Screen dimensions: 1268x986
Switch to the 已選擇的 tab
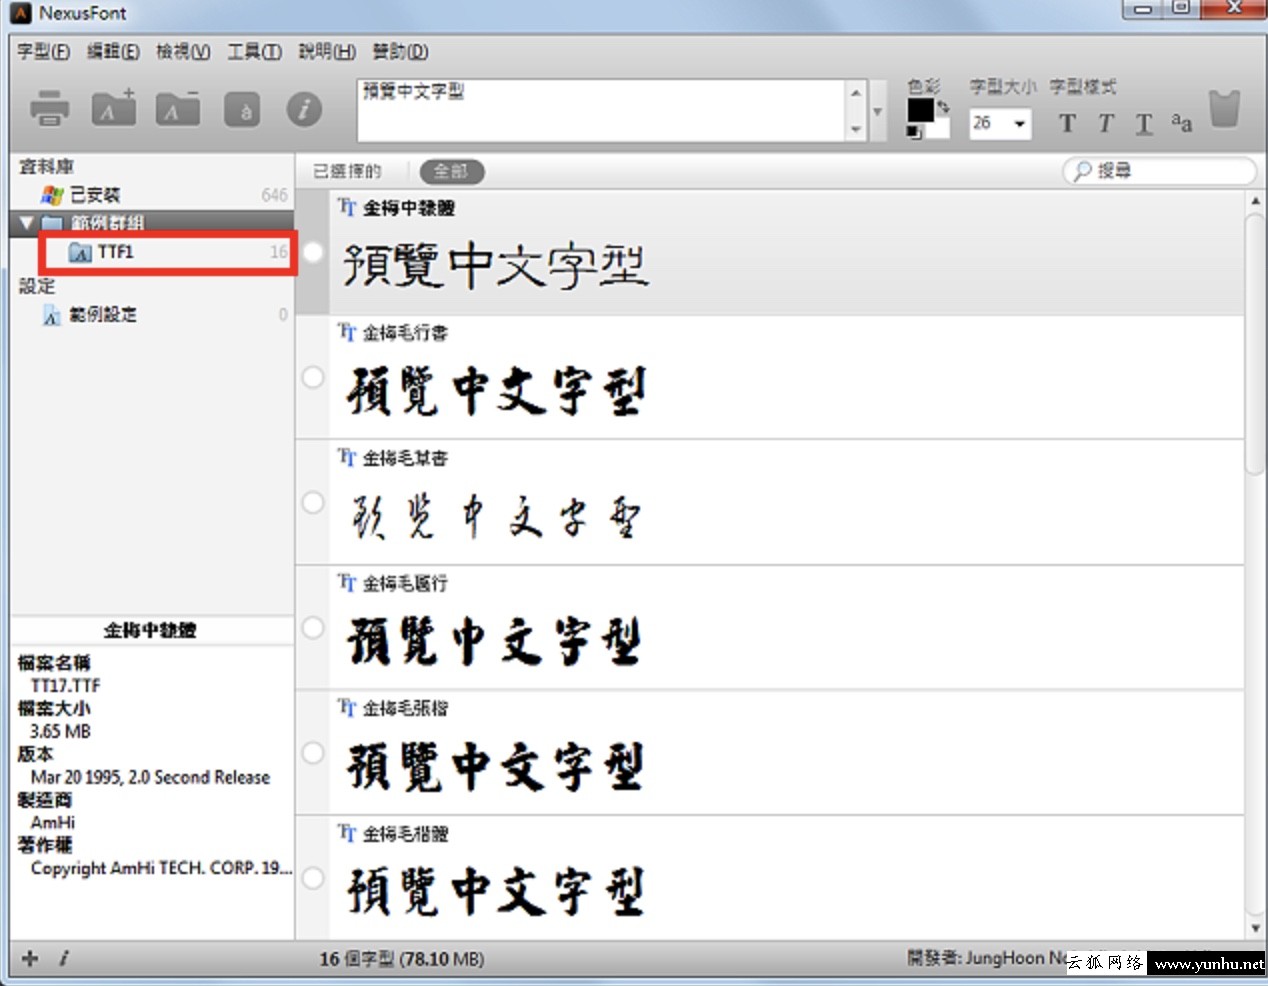tap(347, 171)
